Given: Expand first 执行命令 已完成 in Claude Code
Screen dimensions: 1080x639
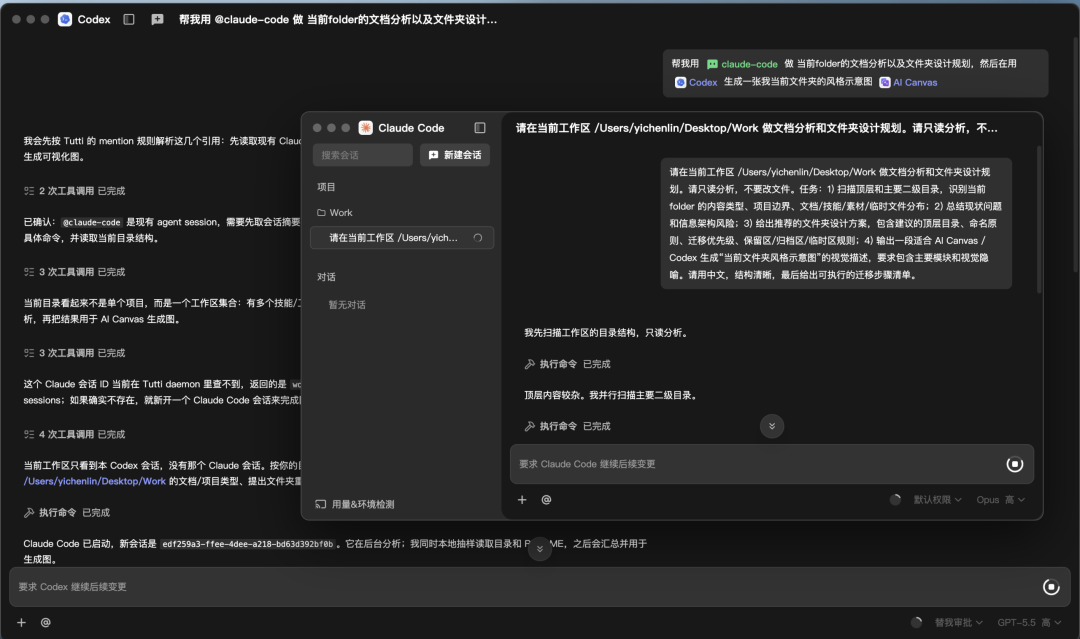Looking at the screenshot, I should pos(568,364).
